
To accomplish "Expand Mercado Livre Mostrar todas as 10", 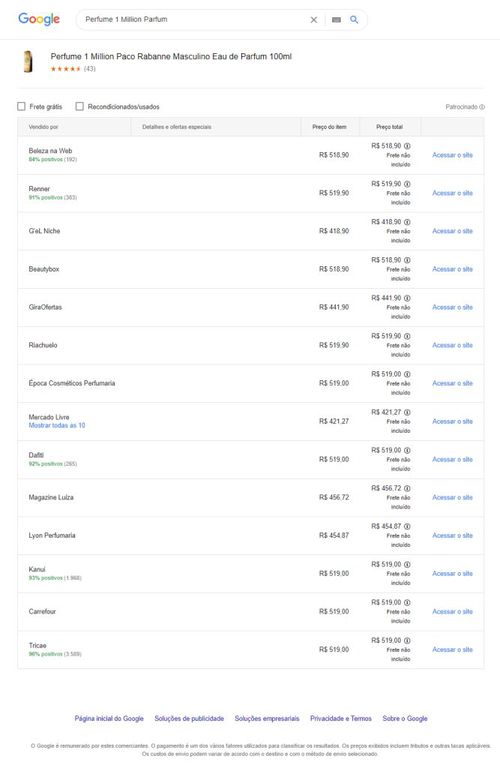I will coord(57,426).
